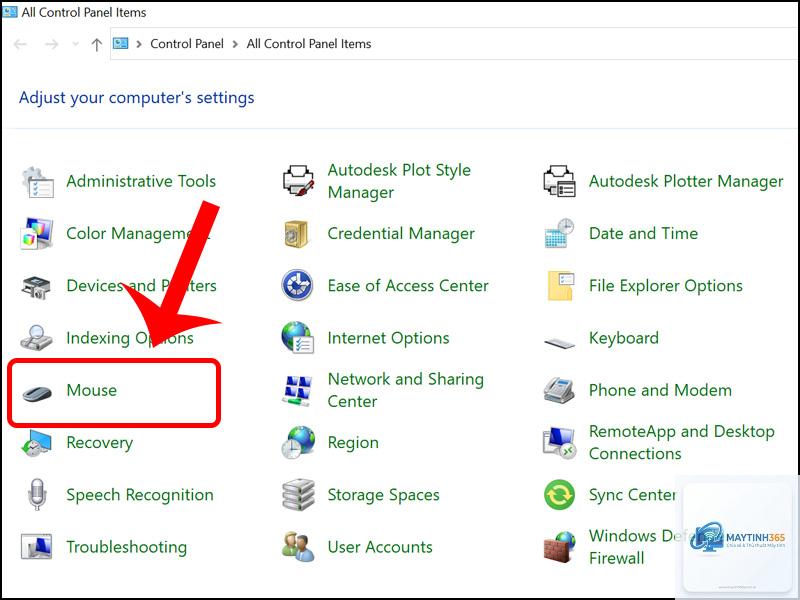Screen dimensions: 800x600
Task: Go back with the Back arrow
Action: [20, 44]
